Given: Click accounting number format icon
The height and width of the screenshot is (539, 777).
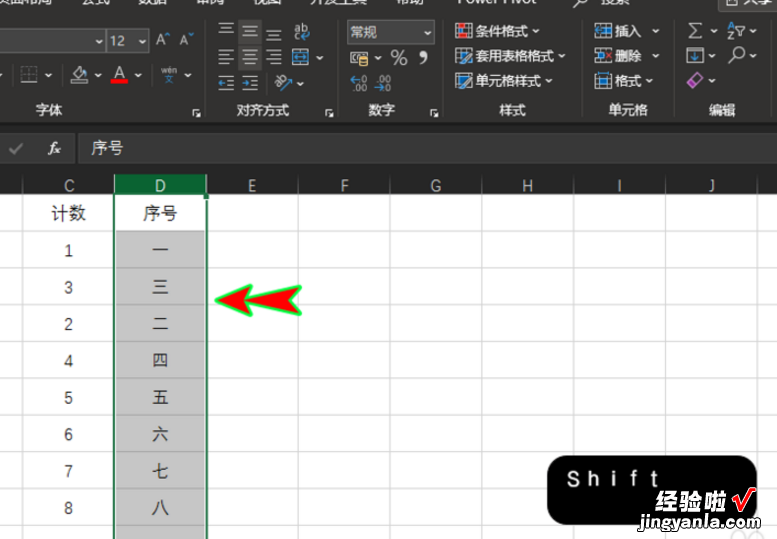Looking at the screenshot, I should pos(359,58).
